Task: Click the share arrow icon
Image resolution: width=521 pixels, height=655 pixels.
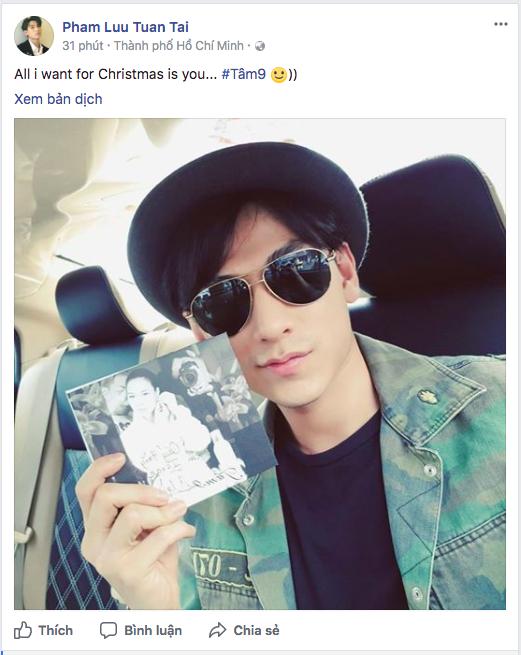Action: (217, 630)
